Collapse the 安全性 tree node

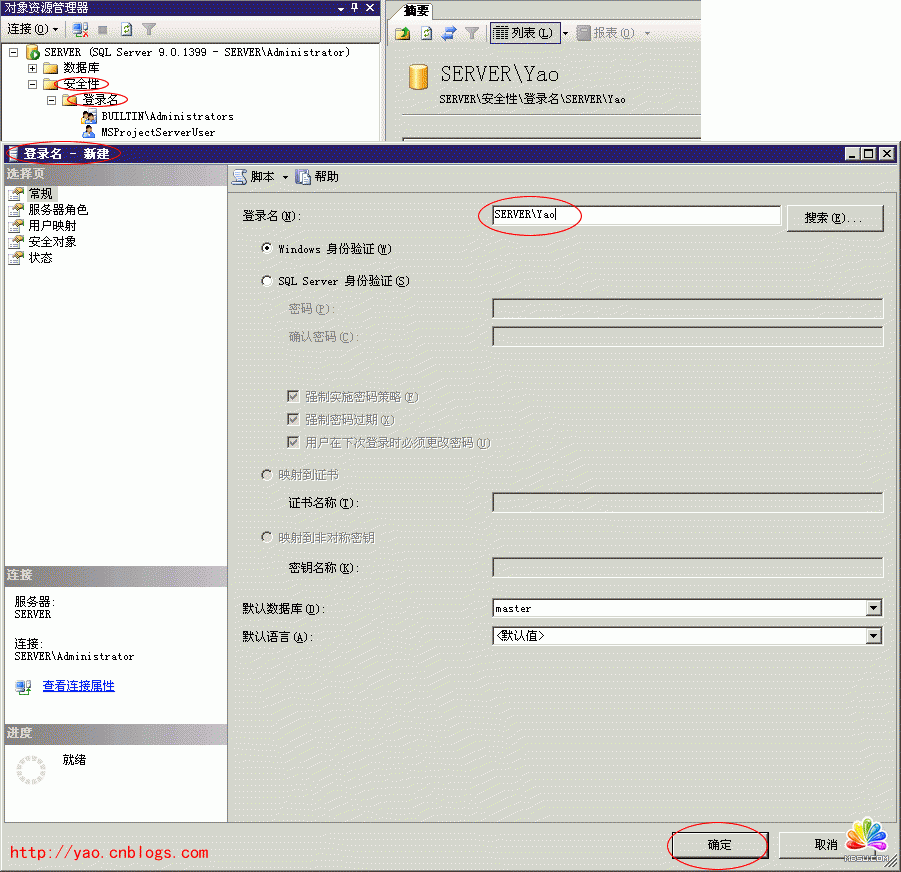tap(33, 84)
